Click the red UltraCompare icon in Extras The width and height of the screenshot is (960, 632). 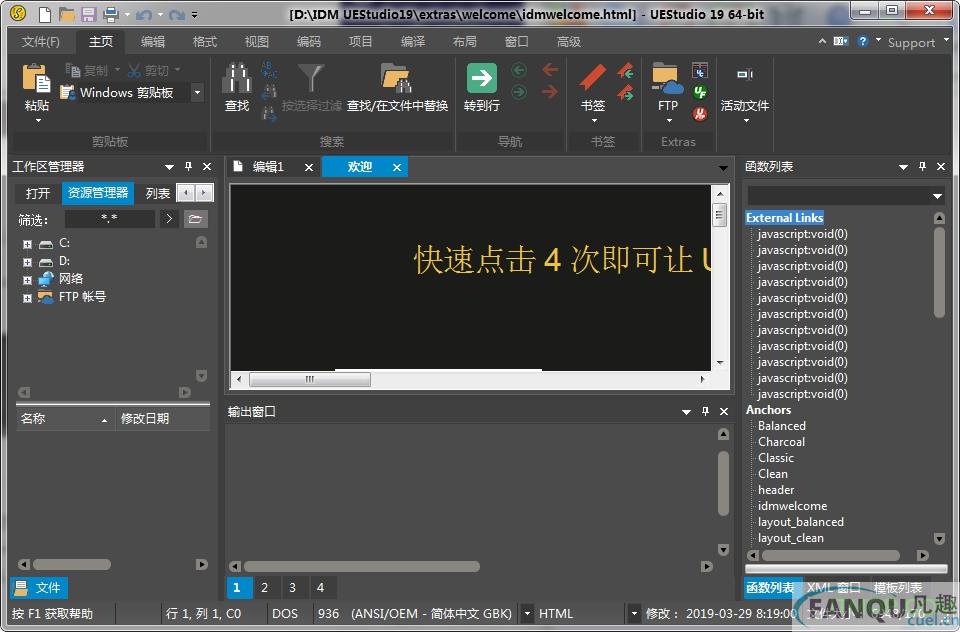[700, 113]
